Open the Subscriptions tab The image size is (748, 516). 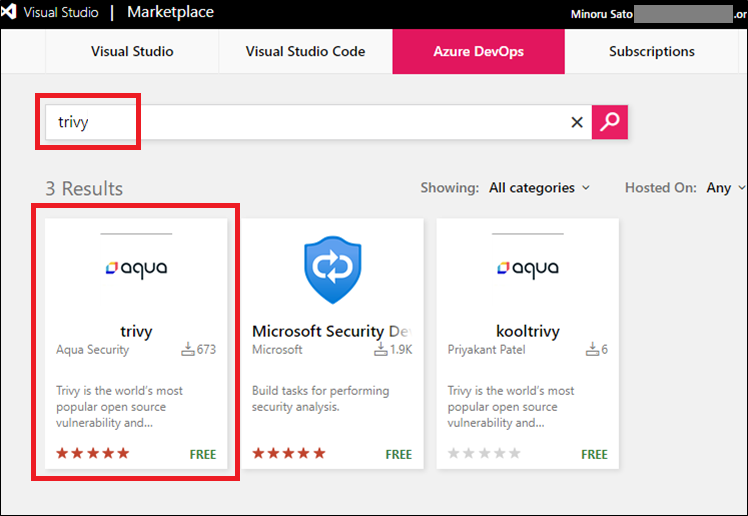[x=652, y=52]
